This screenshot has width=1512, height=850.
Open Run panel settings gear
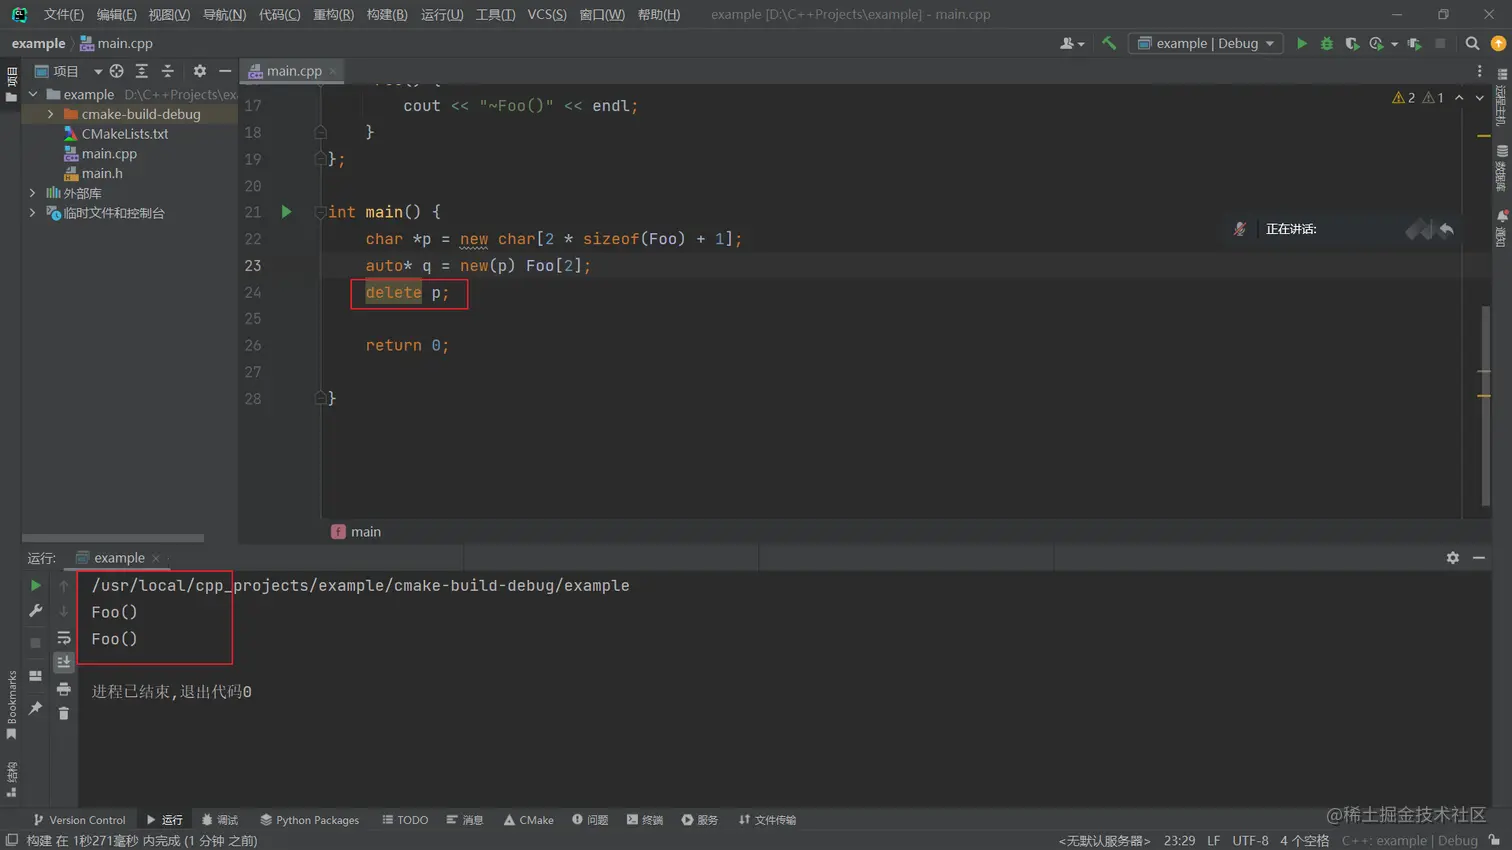click(x=1453, y=558)
